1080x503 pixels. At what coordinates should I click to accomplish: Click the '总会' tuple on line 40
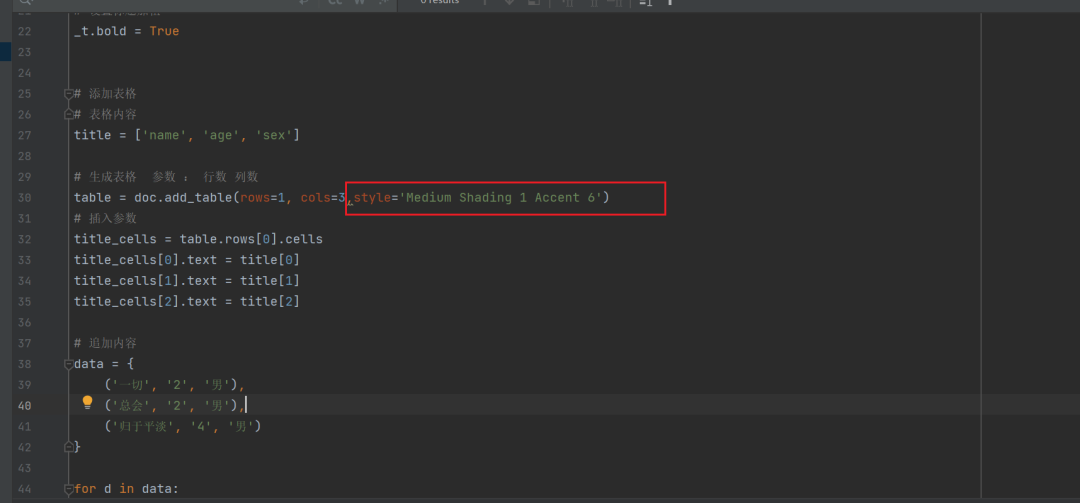point(174,405)
